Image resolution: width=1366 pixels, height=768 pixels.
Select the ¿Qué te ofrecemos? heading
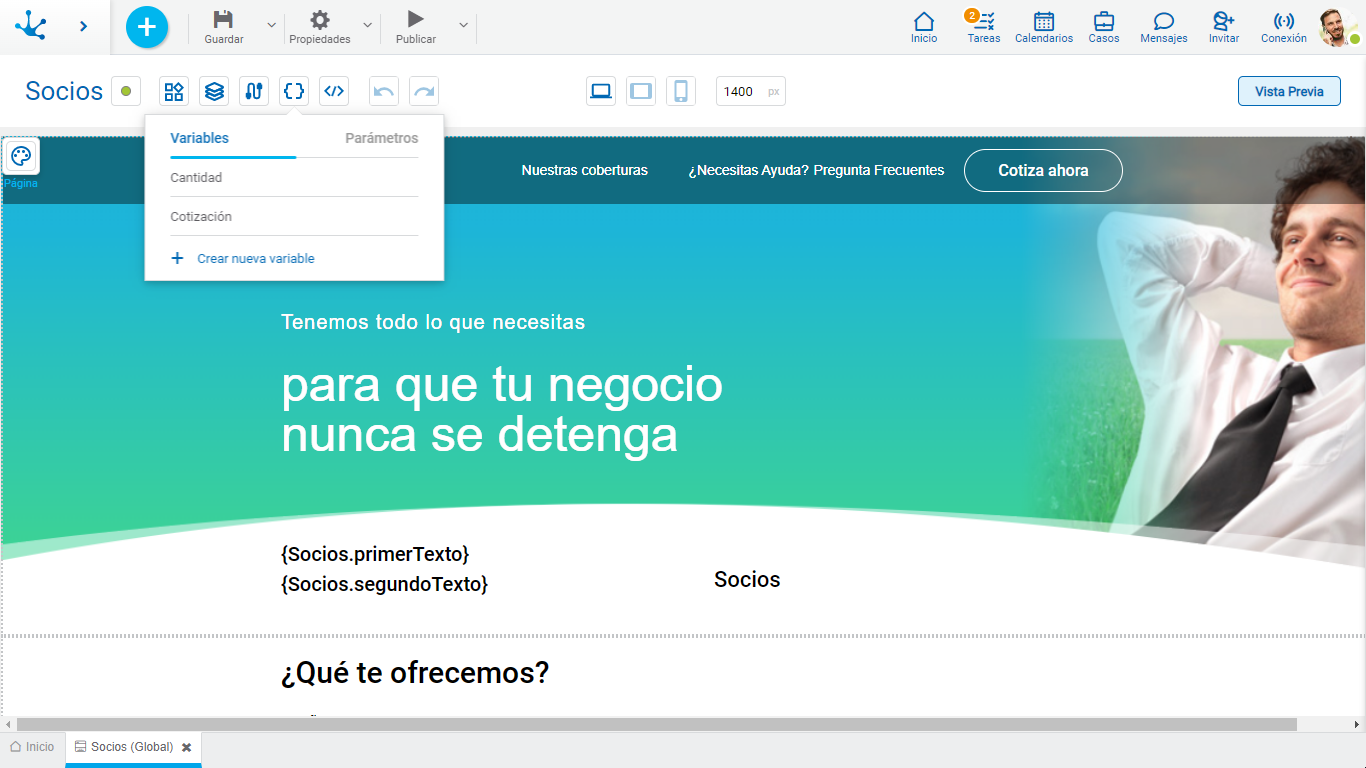pyautogui.click(x=415, y=673)
